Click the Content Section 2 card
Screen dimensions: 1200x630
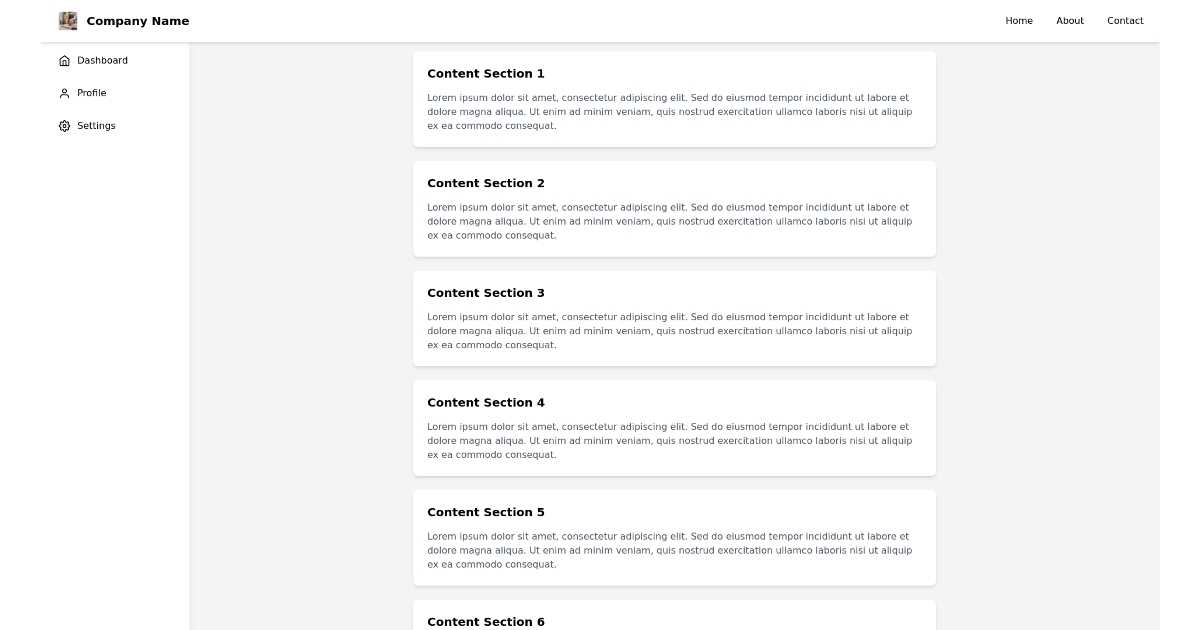(674, 208)
